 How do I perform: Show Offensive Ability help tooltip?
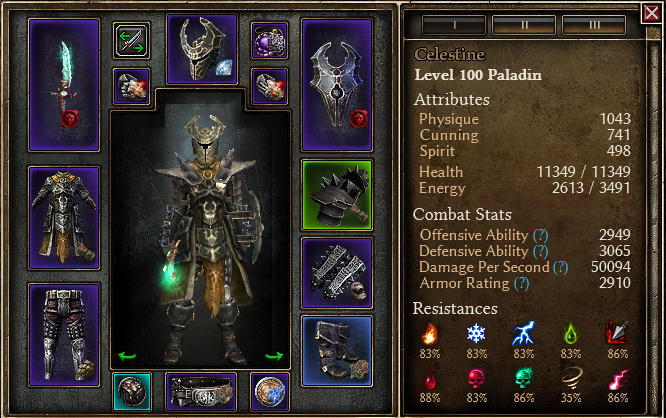point(540,235)
